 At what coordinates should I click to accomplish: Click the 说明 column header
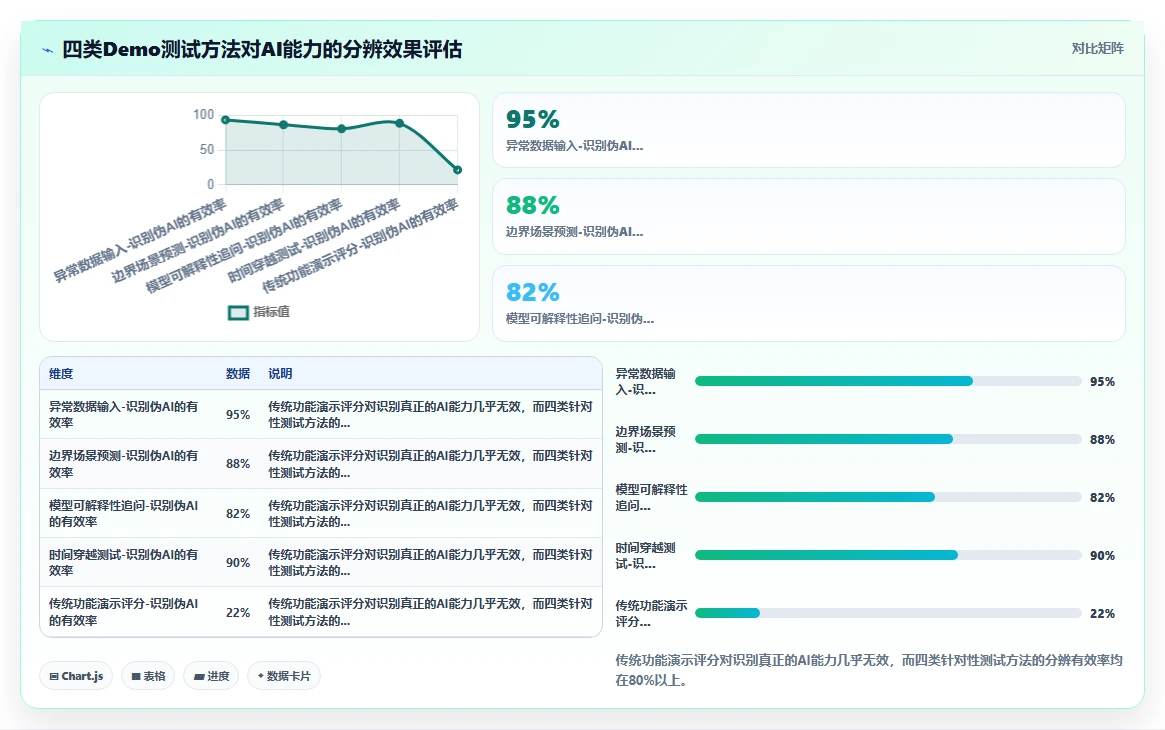(x=280, y=374)
